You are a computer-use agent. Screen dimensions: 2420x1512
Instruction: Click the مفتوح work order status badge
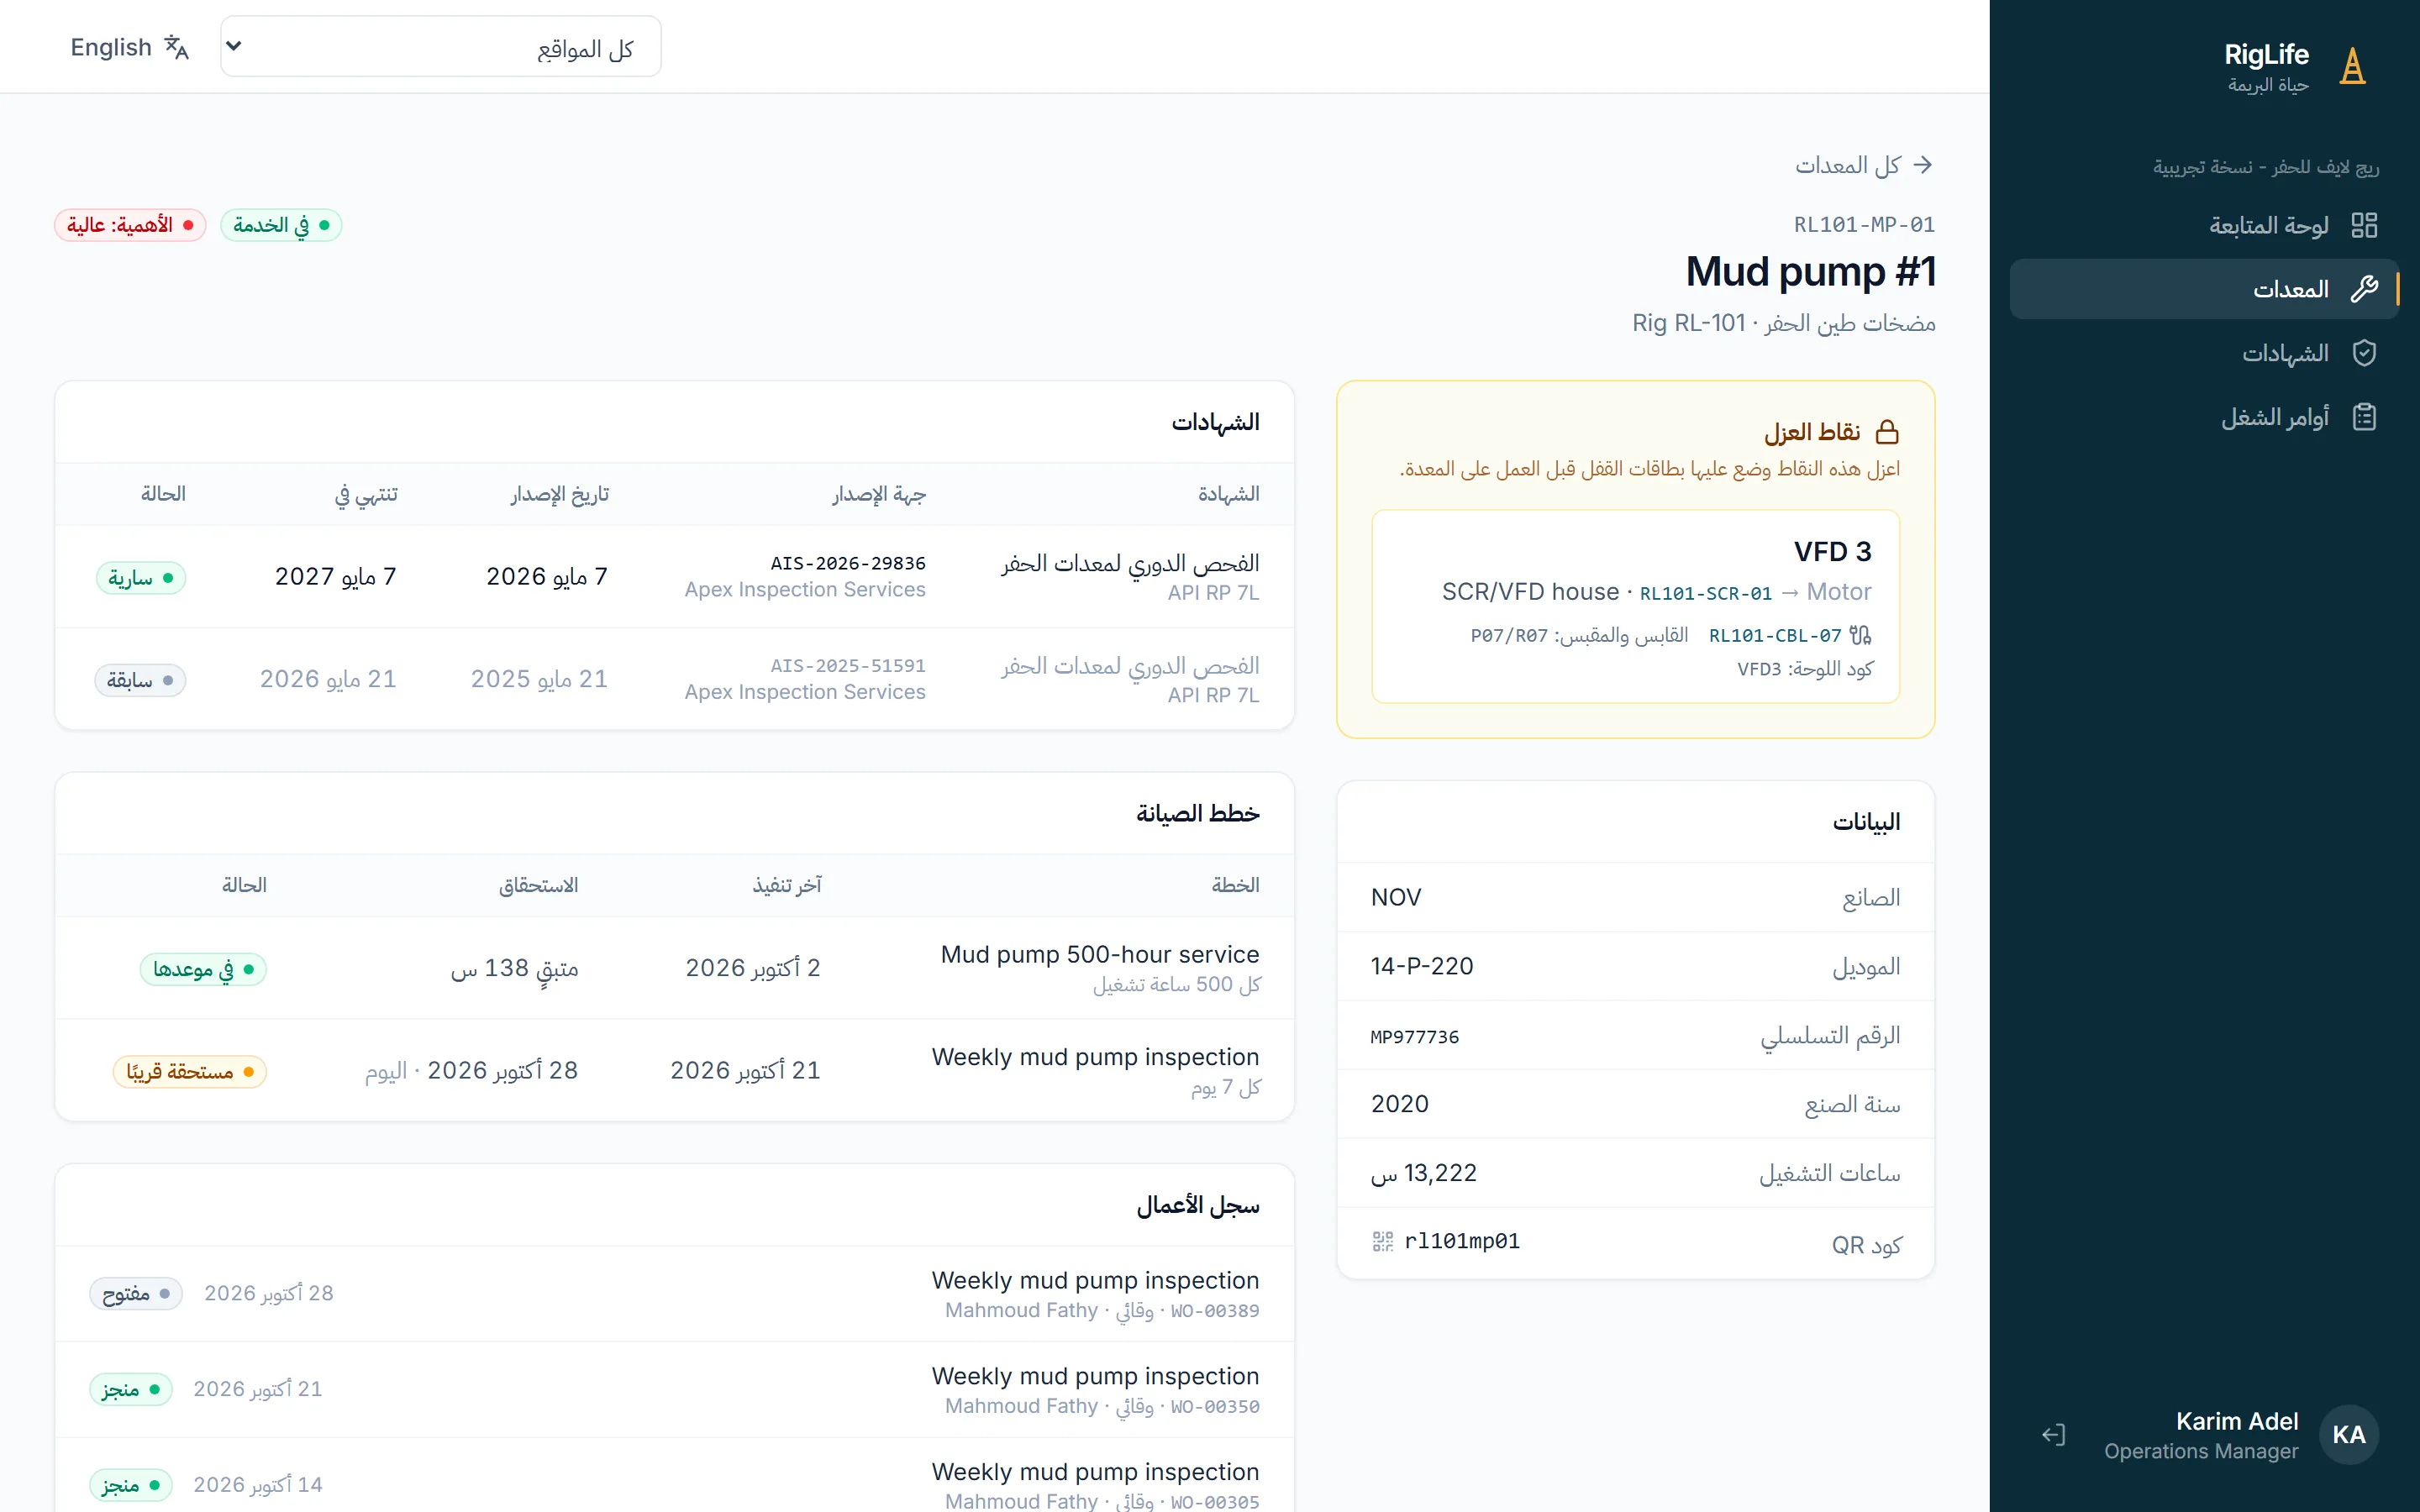pos(136,1294)
